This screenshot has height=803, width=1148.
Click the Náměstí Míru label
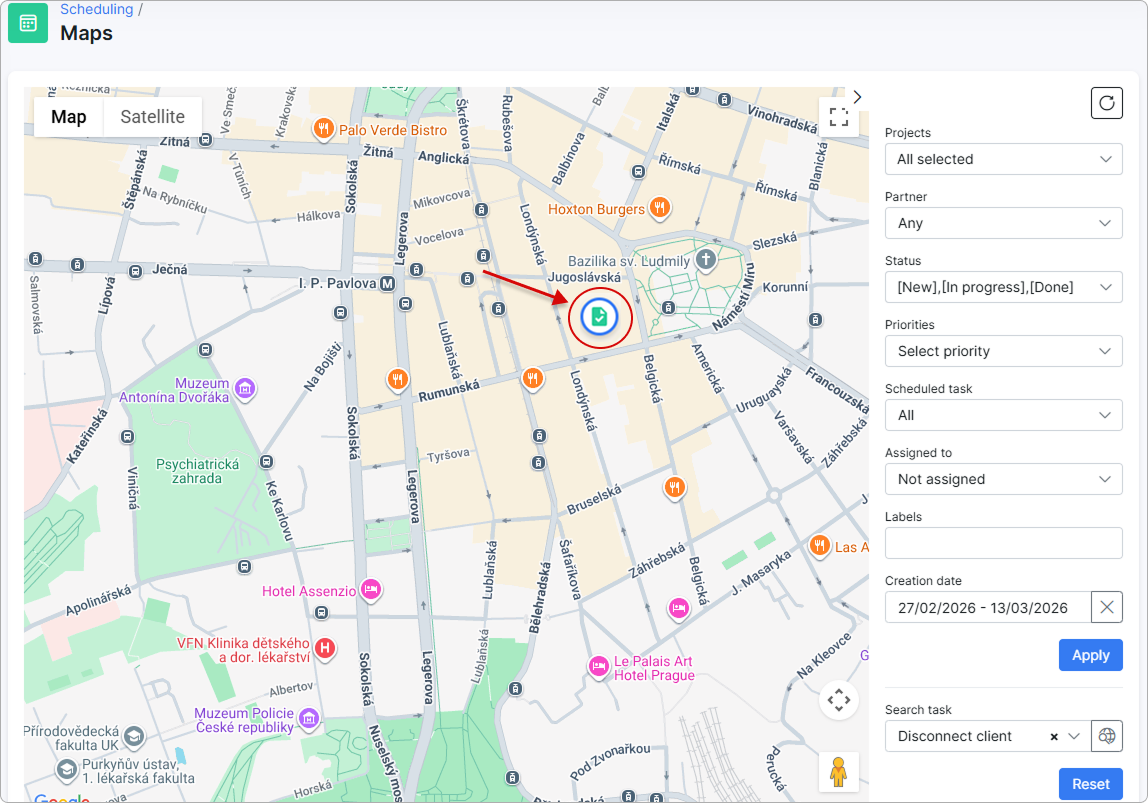point(734,298)
